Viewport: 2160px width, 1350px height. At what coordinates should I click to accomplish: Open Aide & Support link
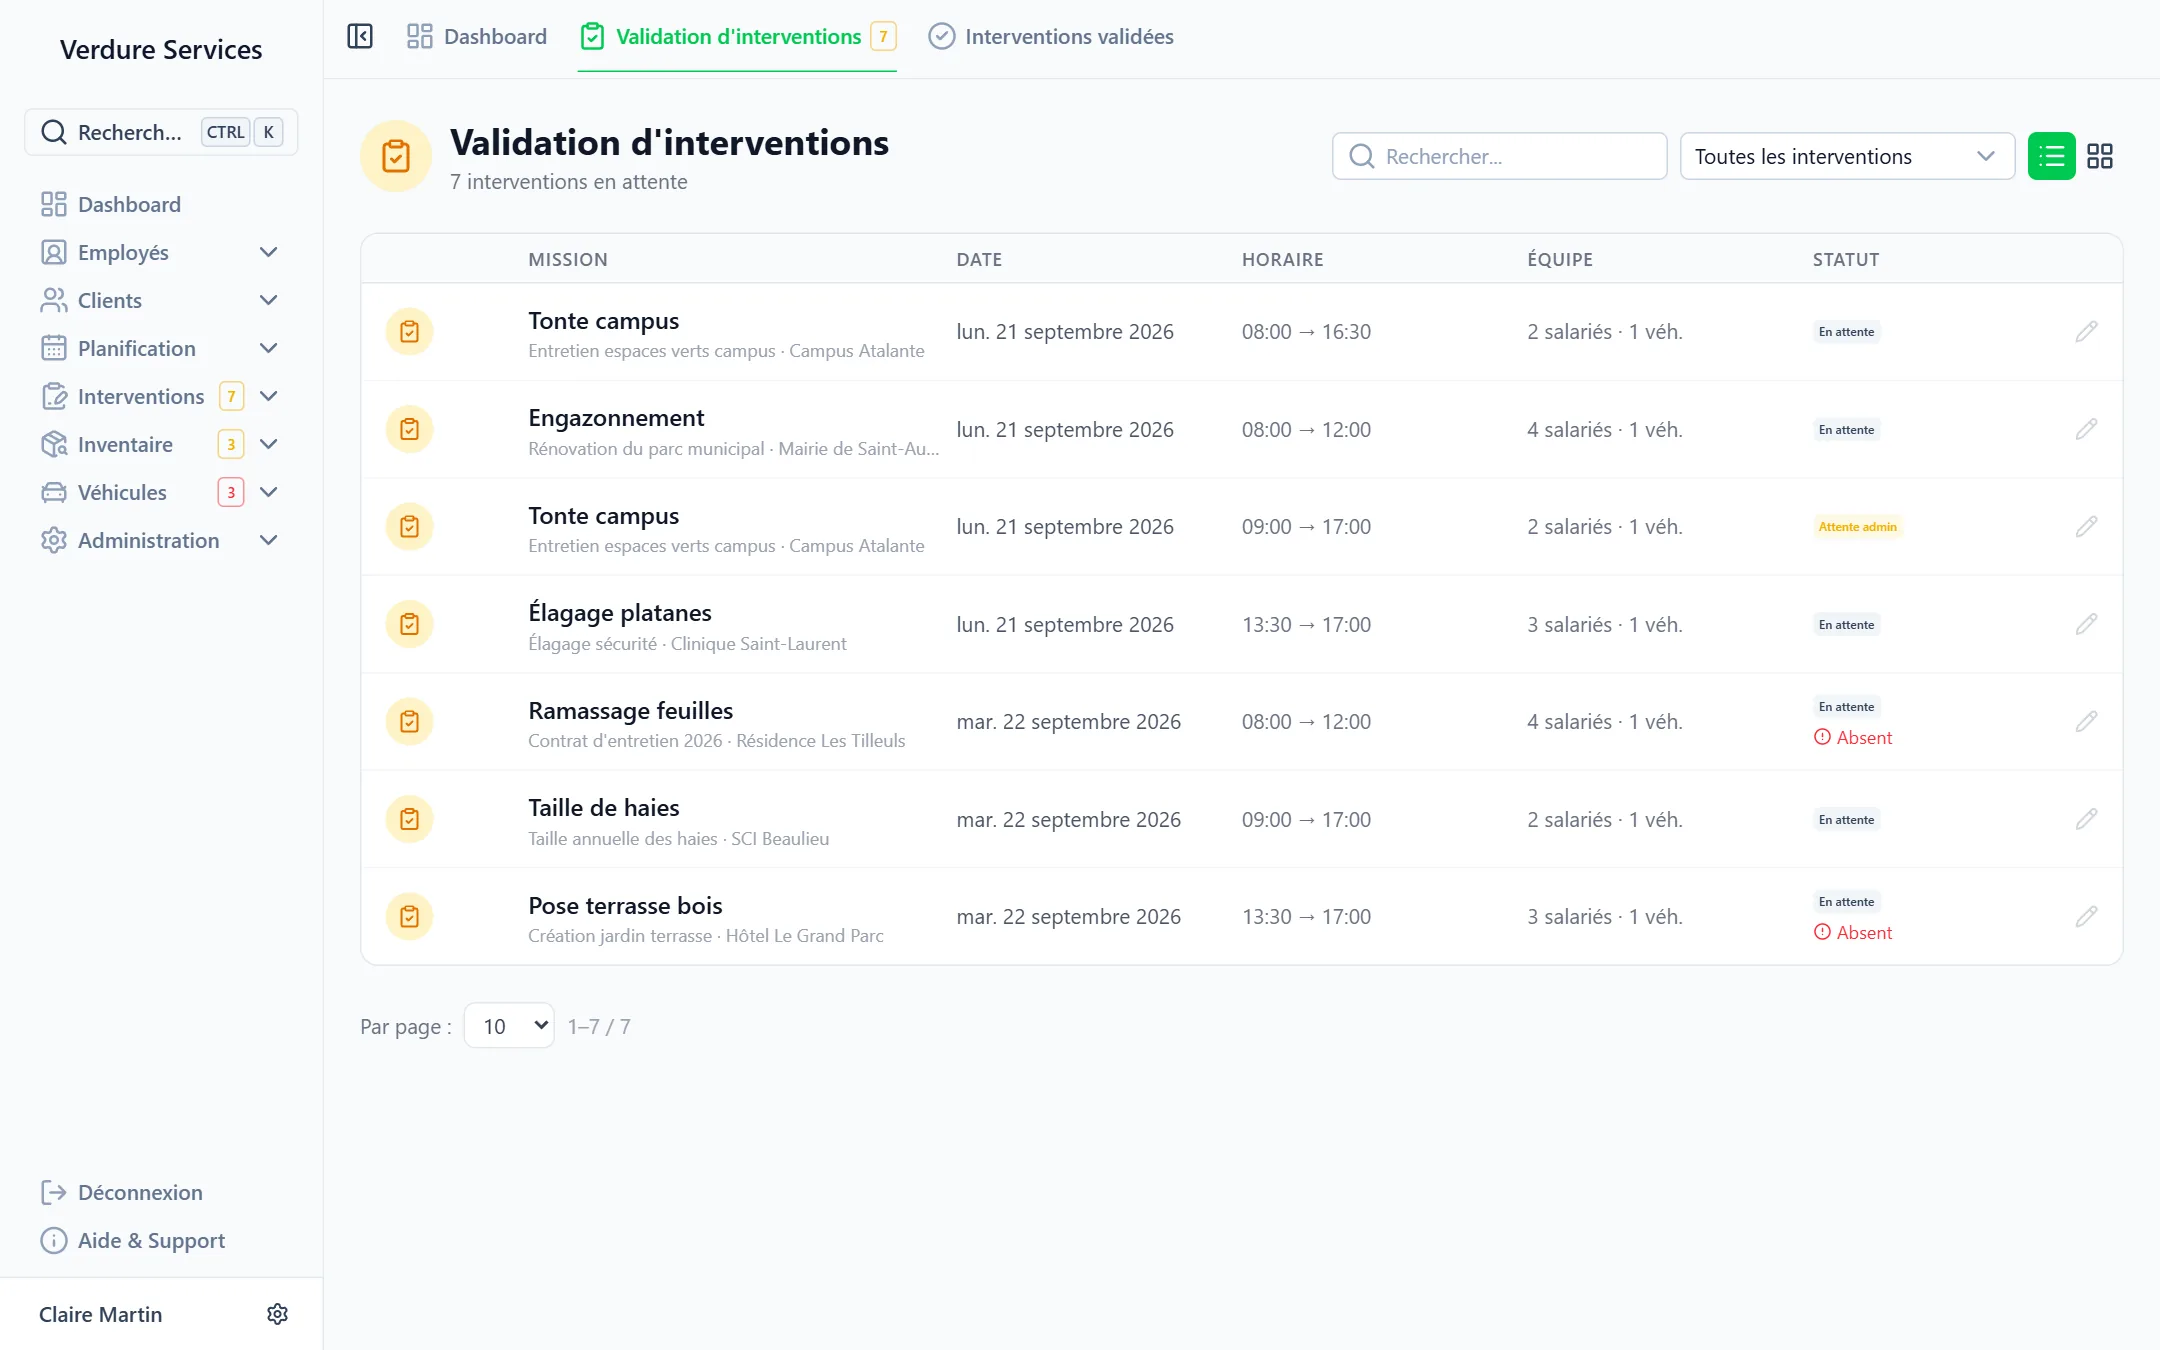tap(132, 1240)
